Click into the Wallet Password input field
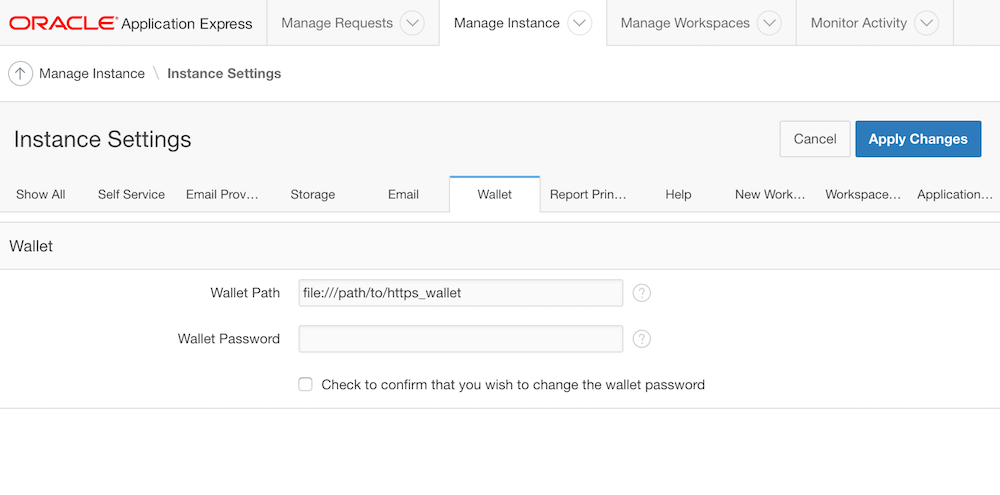Image resolution: width=1000 pixels, height=495 pixels. [x=460, y=339]
